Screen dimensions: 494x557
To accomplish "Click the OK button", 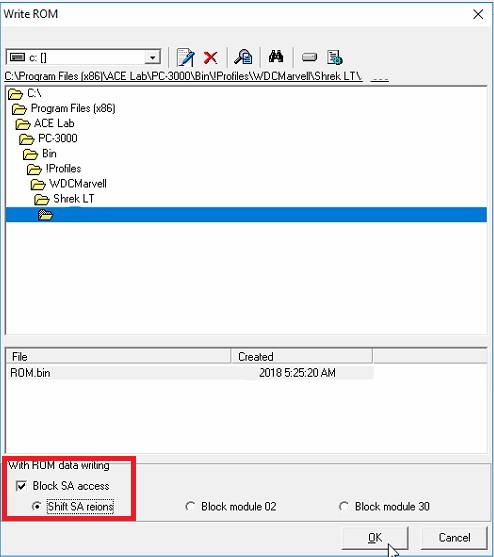I will click(x=375, y=537).
